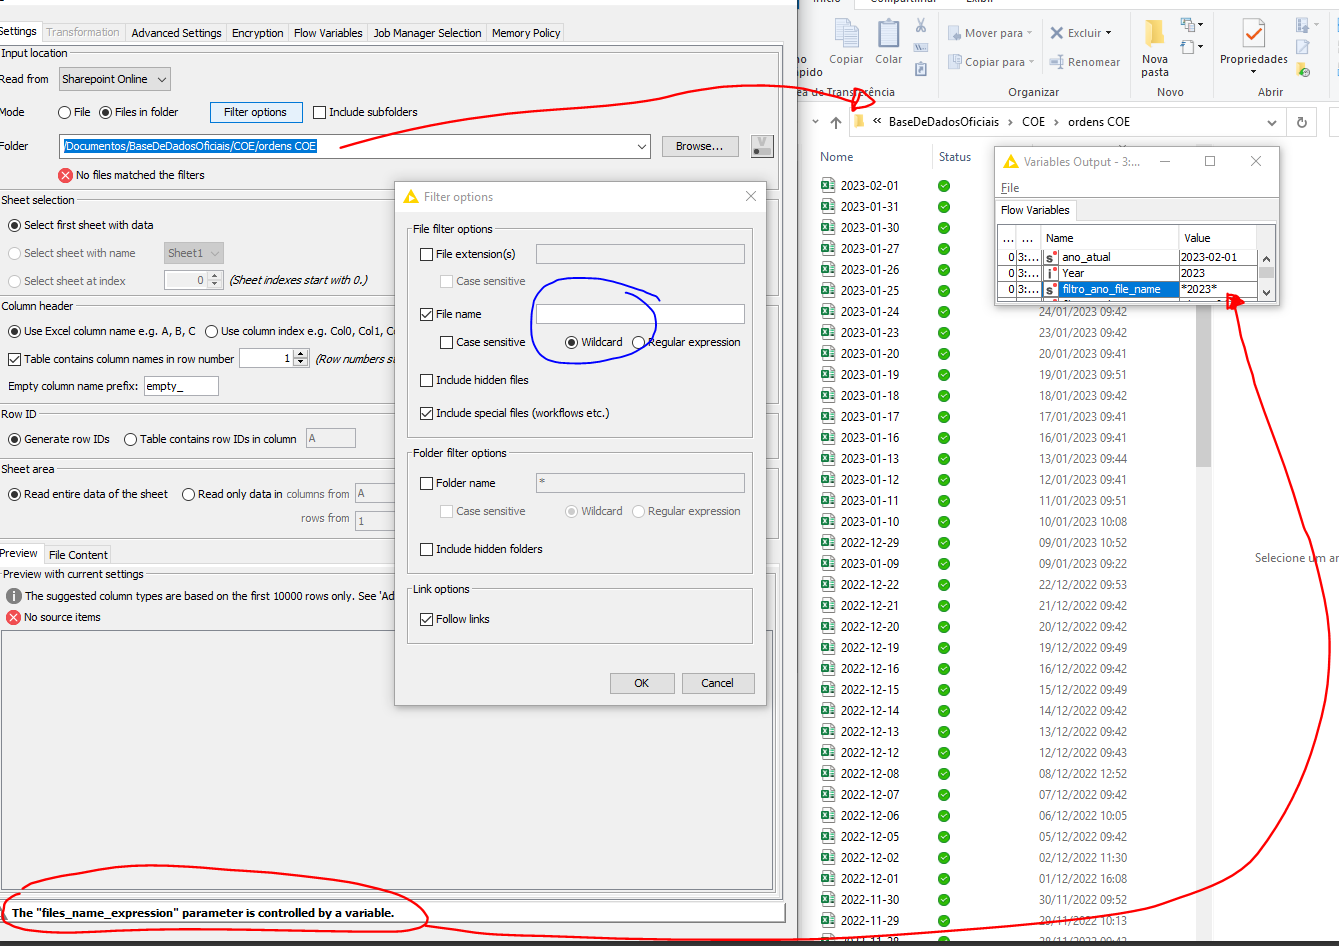Viewport: 1339px width, 946px height.
Task: Open the Flow Variables tab in settings dialog
Action: point(328,33)
